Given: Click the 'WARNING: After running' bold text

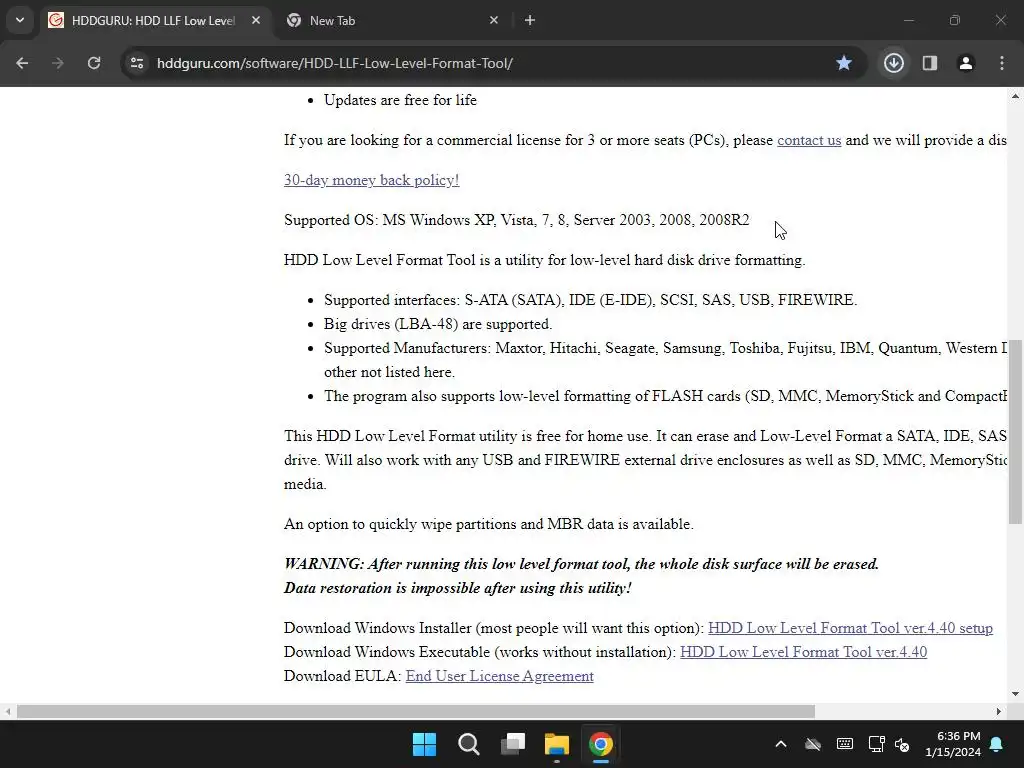Looking at the screenshot, I should tap(581, 564).
